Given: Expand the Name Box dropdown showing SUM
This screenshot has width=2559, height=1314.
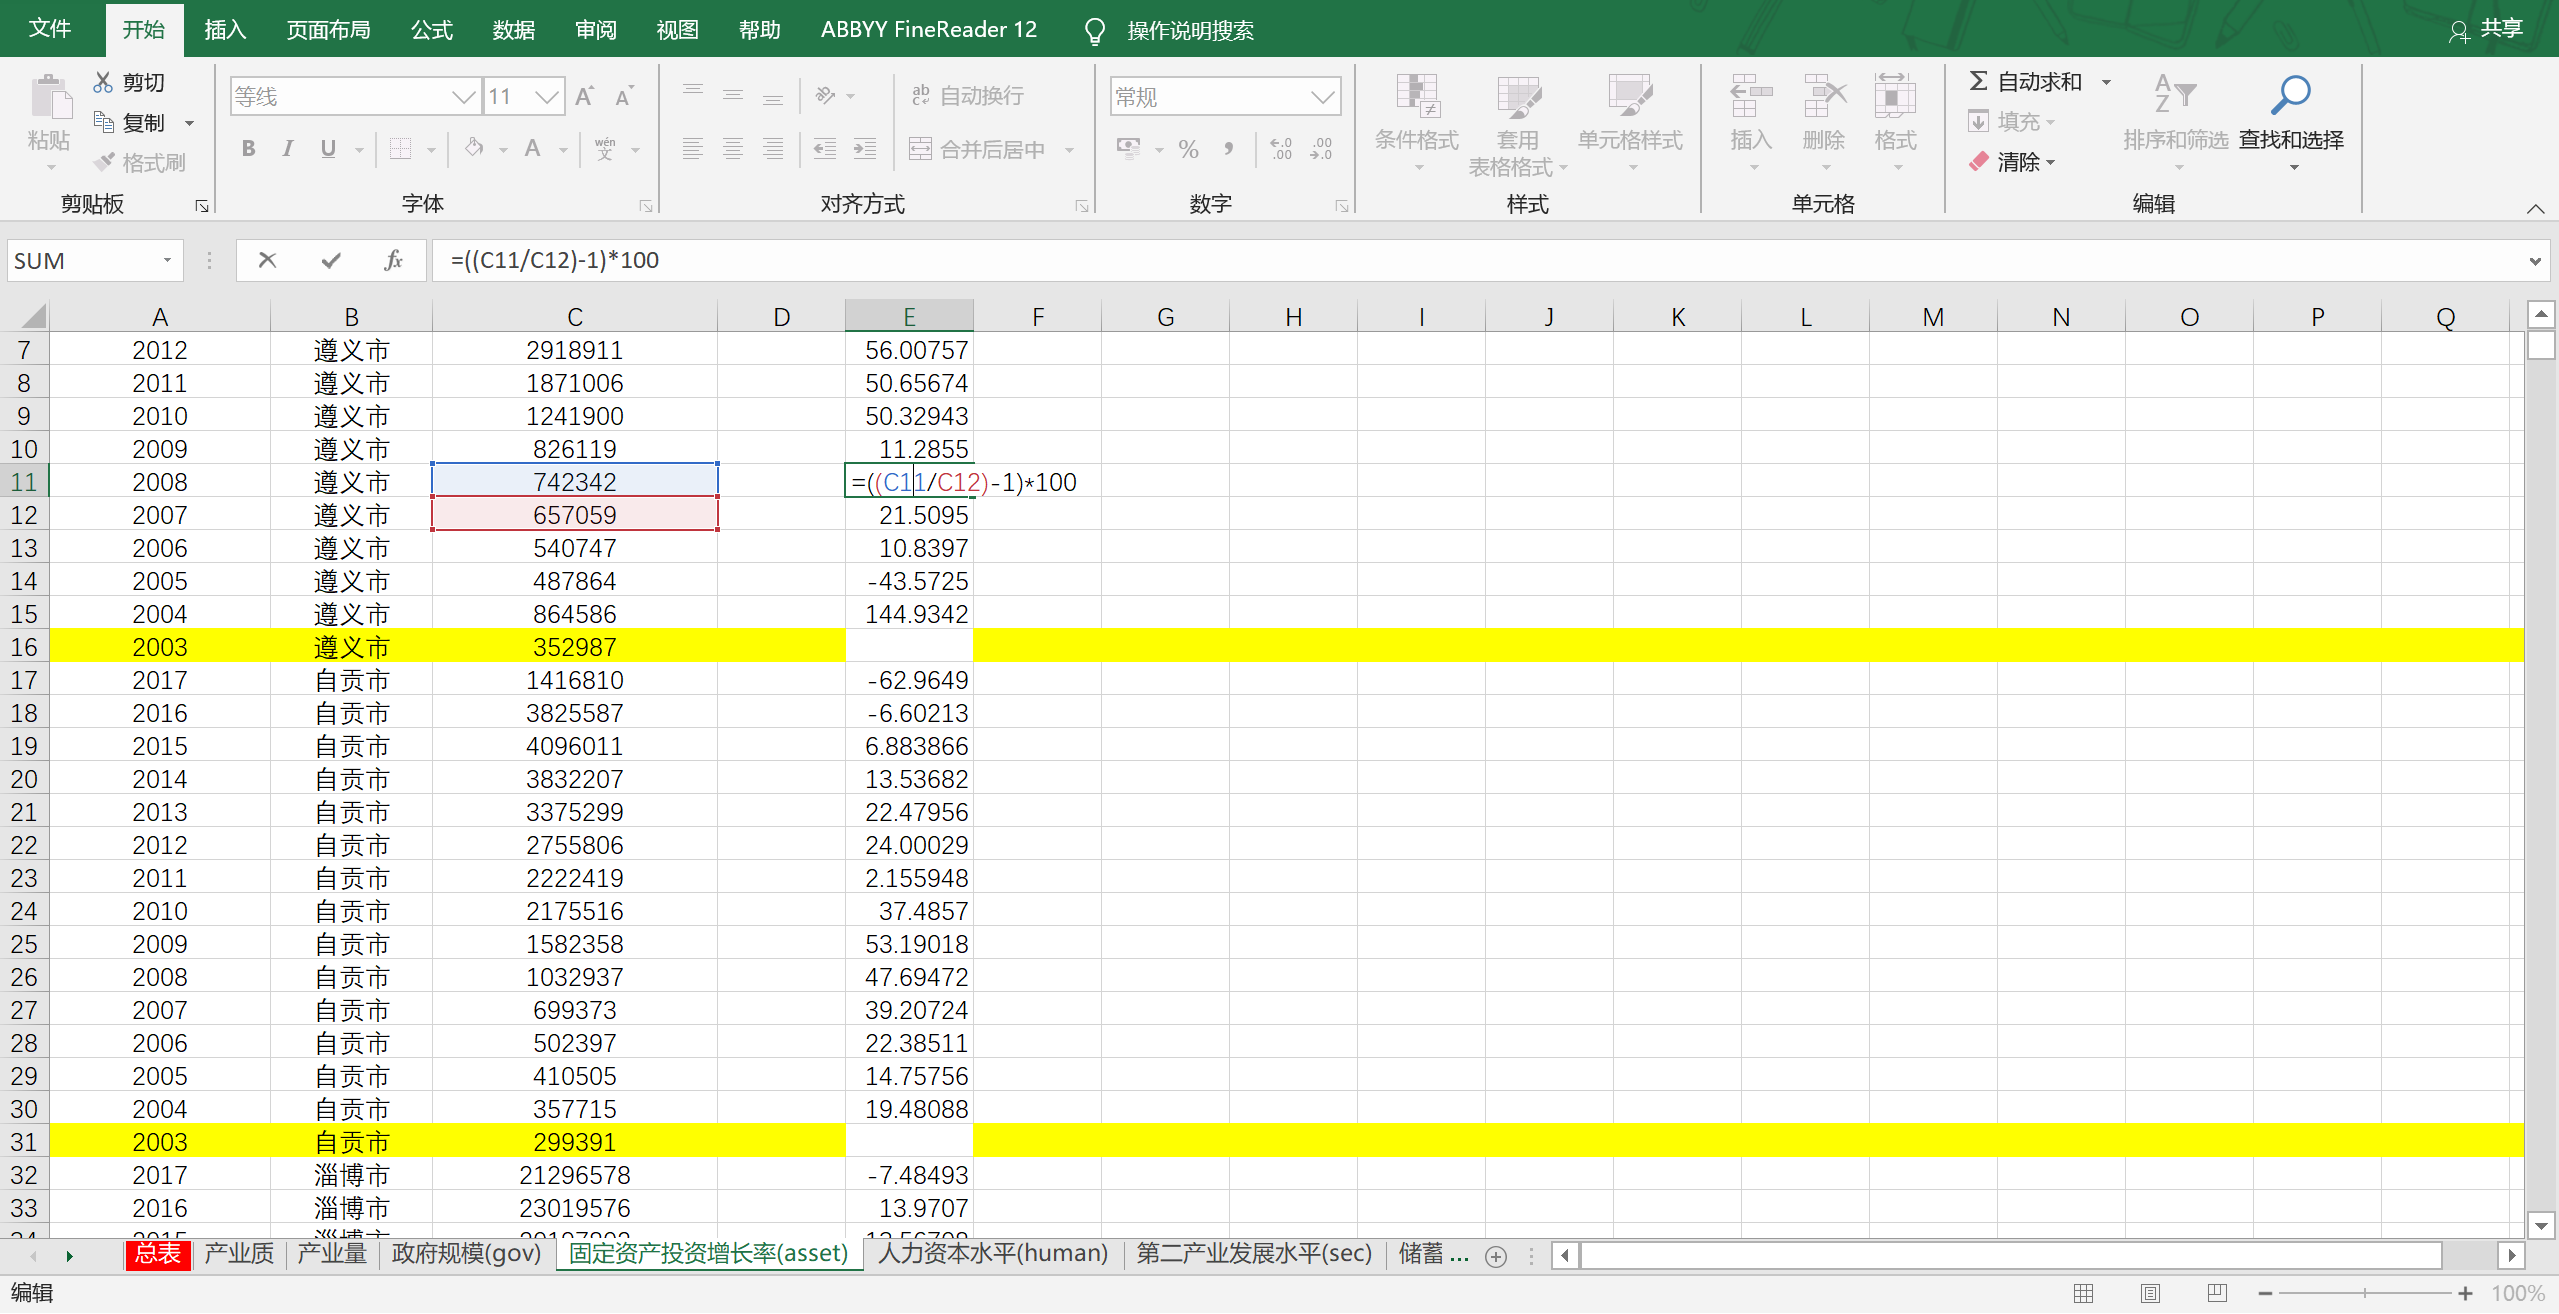Looking at the screenshot, I should point(167,261).
